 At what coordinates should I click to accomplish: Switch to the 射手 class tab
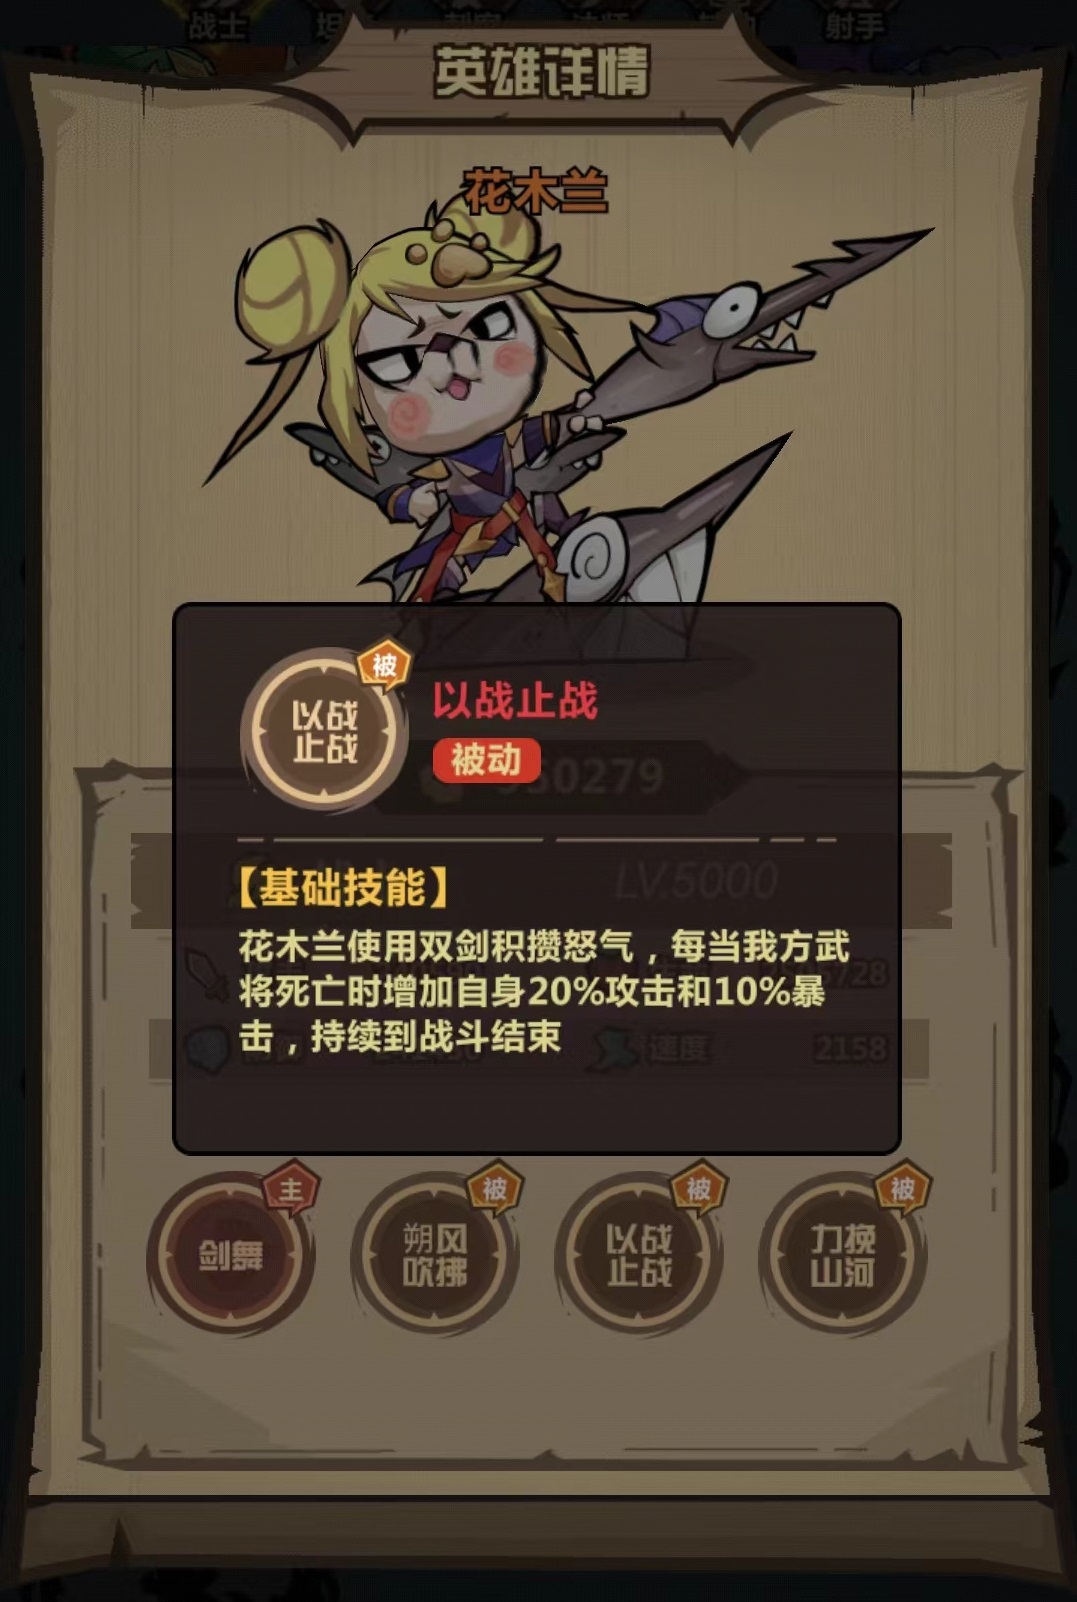click(x=855, y=24)
